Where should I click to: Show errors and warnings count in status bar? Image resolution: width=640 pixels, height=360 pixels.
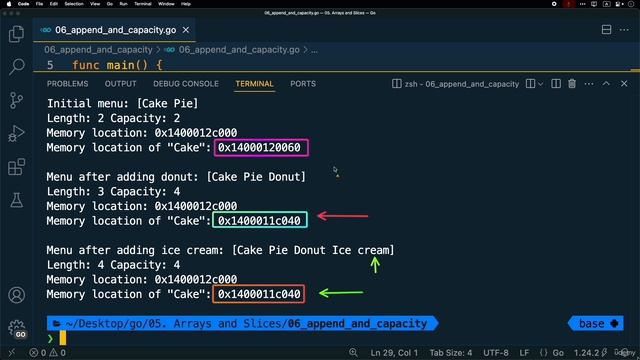coord(47,353)
